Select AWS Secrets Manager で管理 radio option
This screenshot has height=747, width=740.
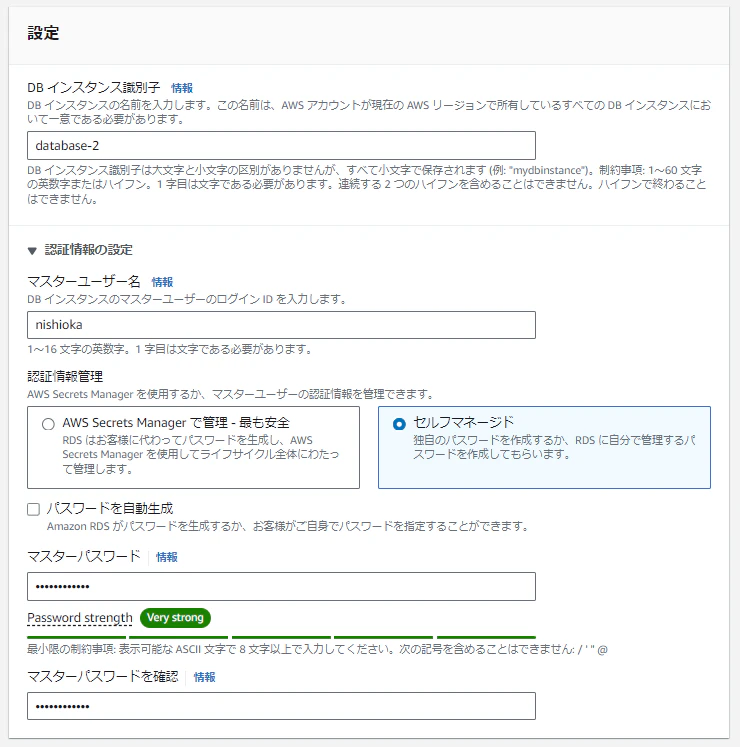pyautogui.click(x=48, y=424)
